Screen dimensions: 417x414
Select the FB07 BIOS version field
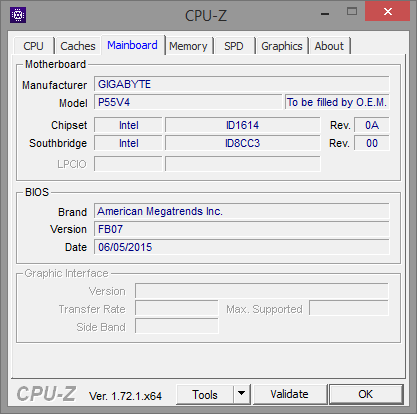242,229
